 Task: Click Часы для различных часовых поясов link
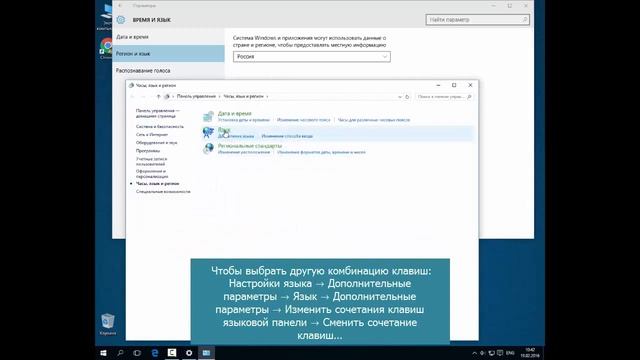373,120
